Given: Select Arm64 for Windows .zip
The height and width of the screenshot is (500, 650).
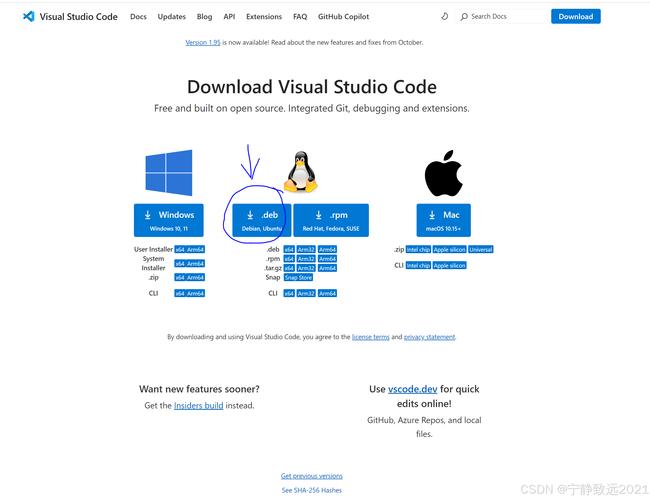Looking at the screenshot, I should (x=195, y=277).
